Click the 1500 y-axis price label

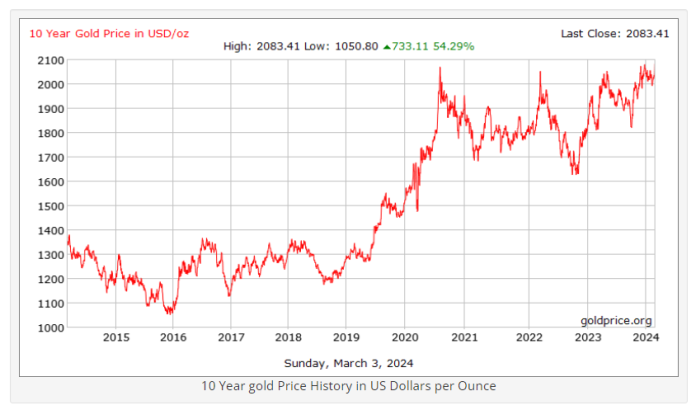[x=52, y=206]
